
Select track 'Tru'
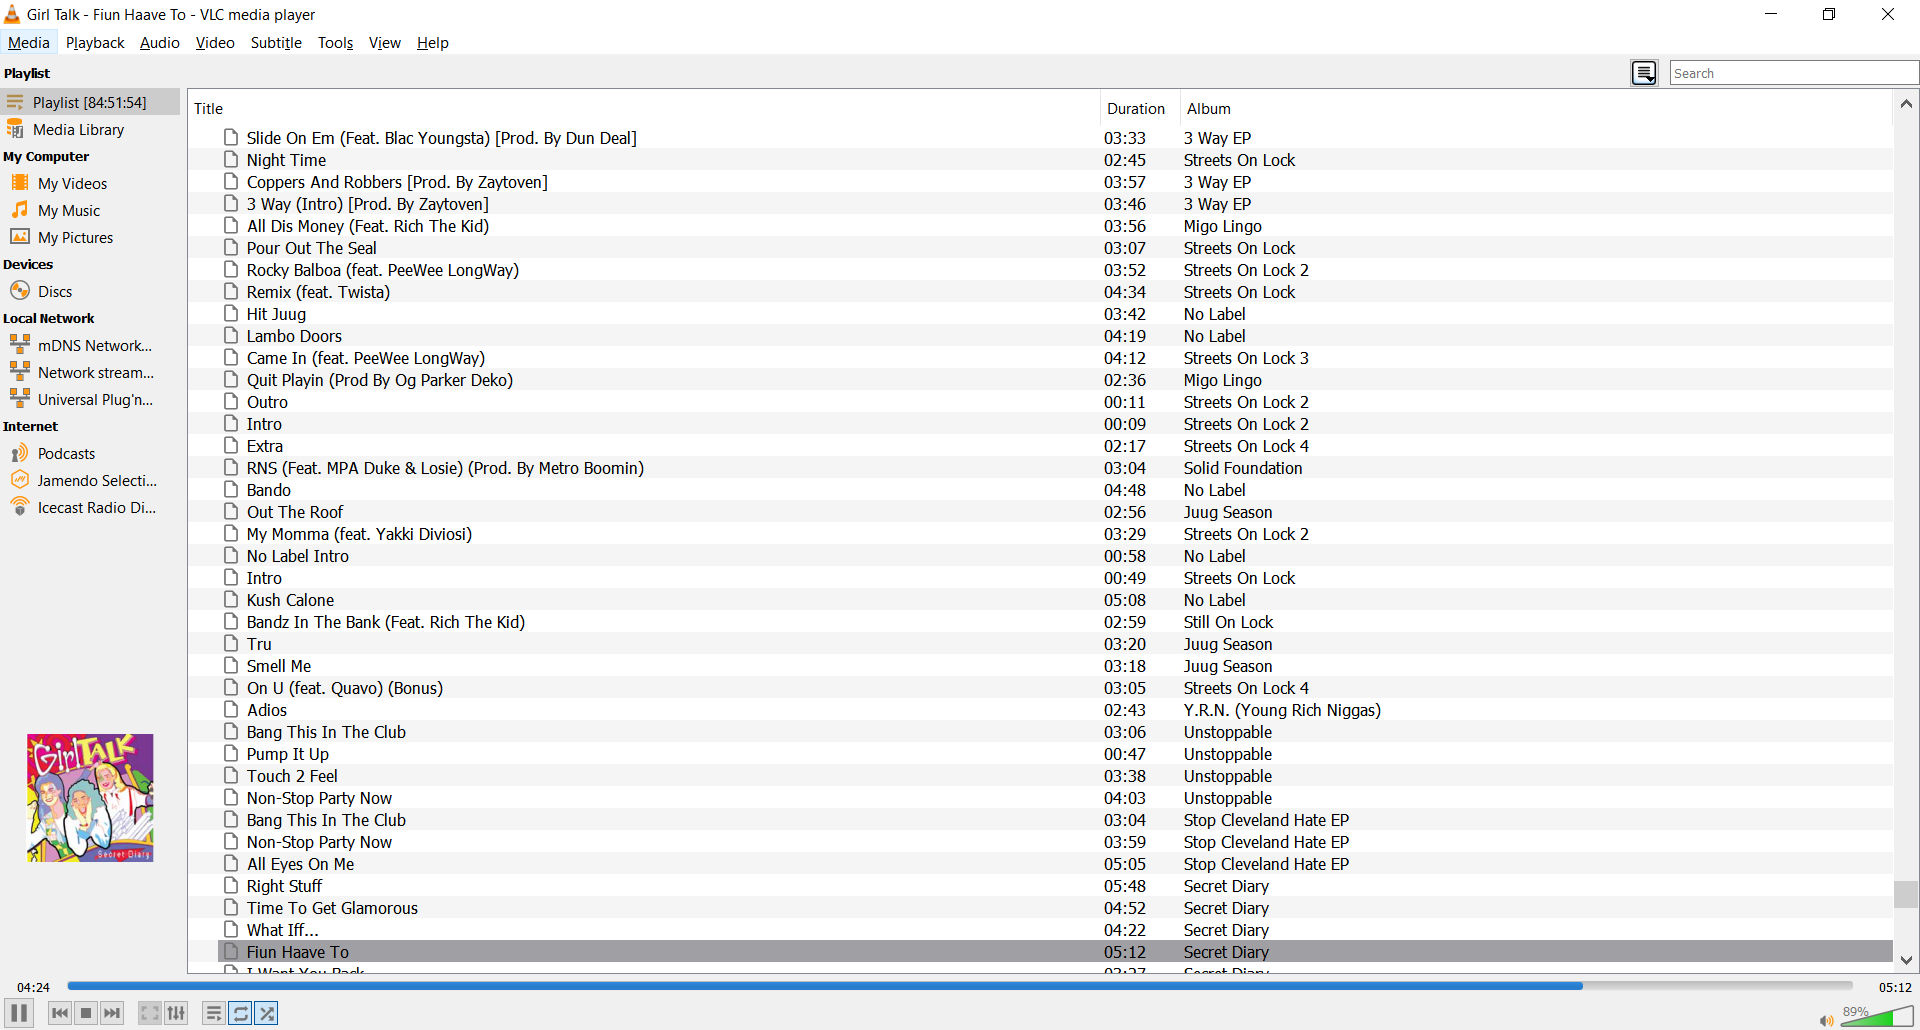pos(1055,644)
